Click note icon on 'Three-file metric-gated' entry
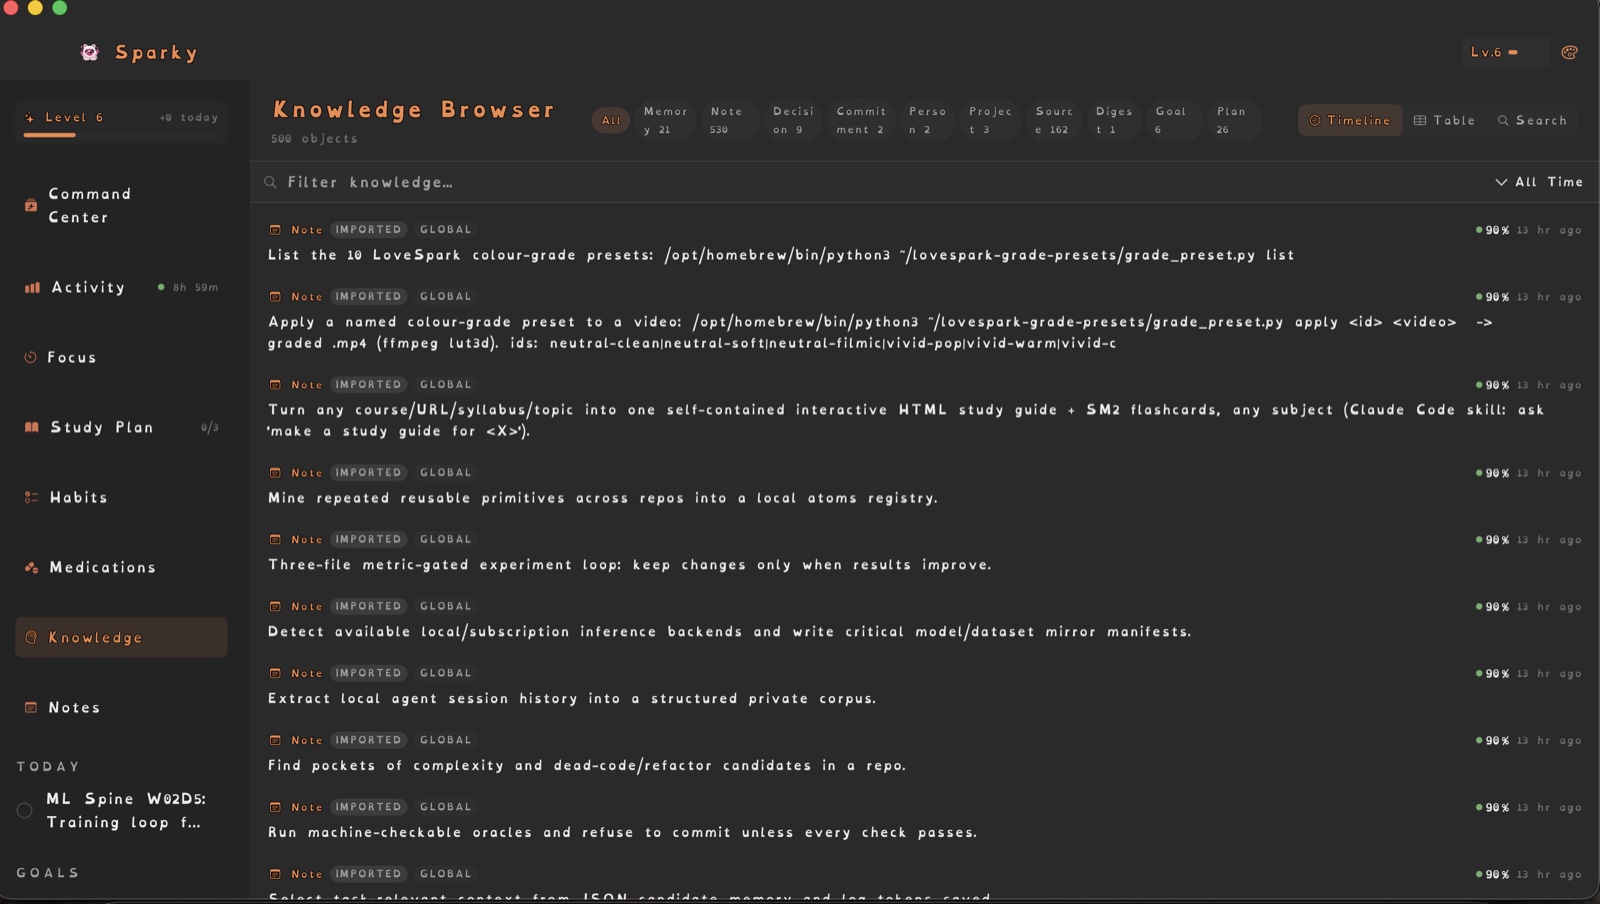 coord(275,539)
